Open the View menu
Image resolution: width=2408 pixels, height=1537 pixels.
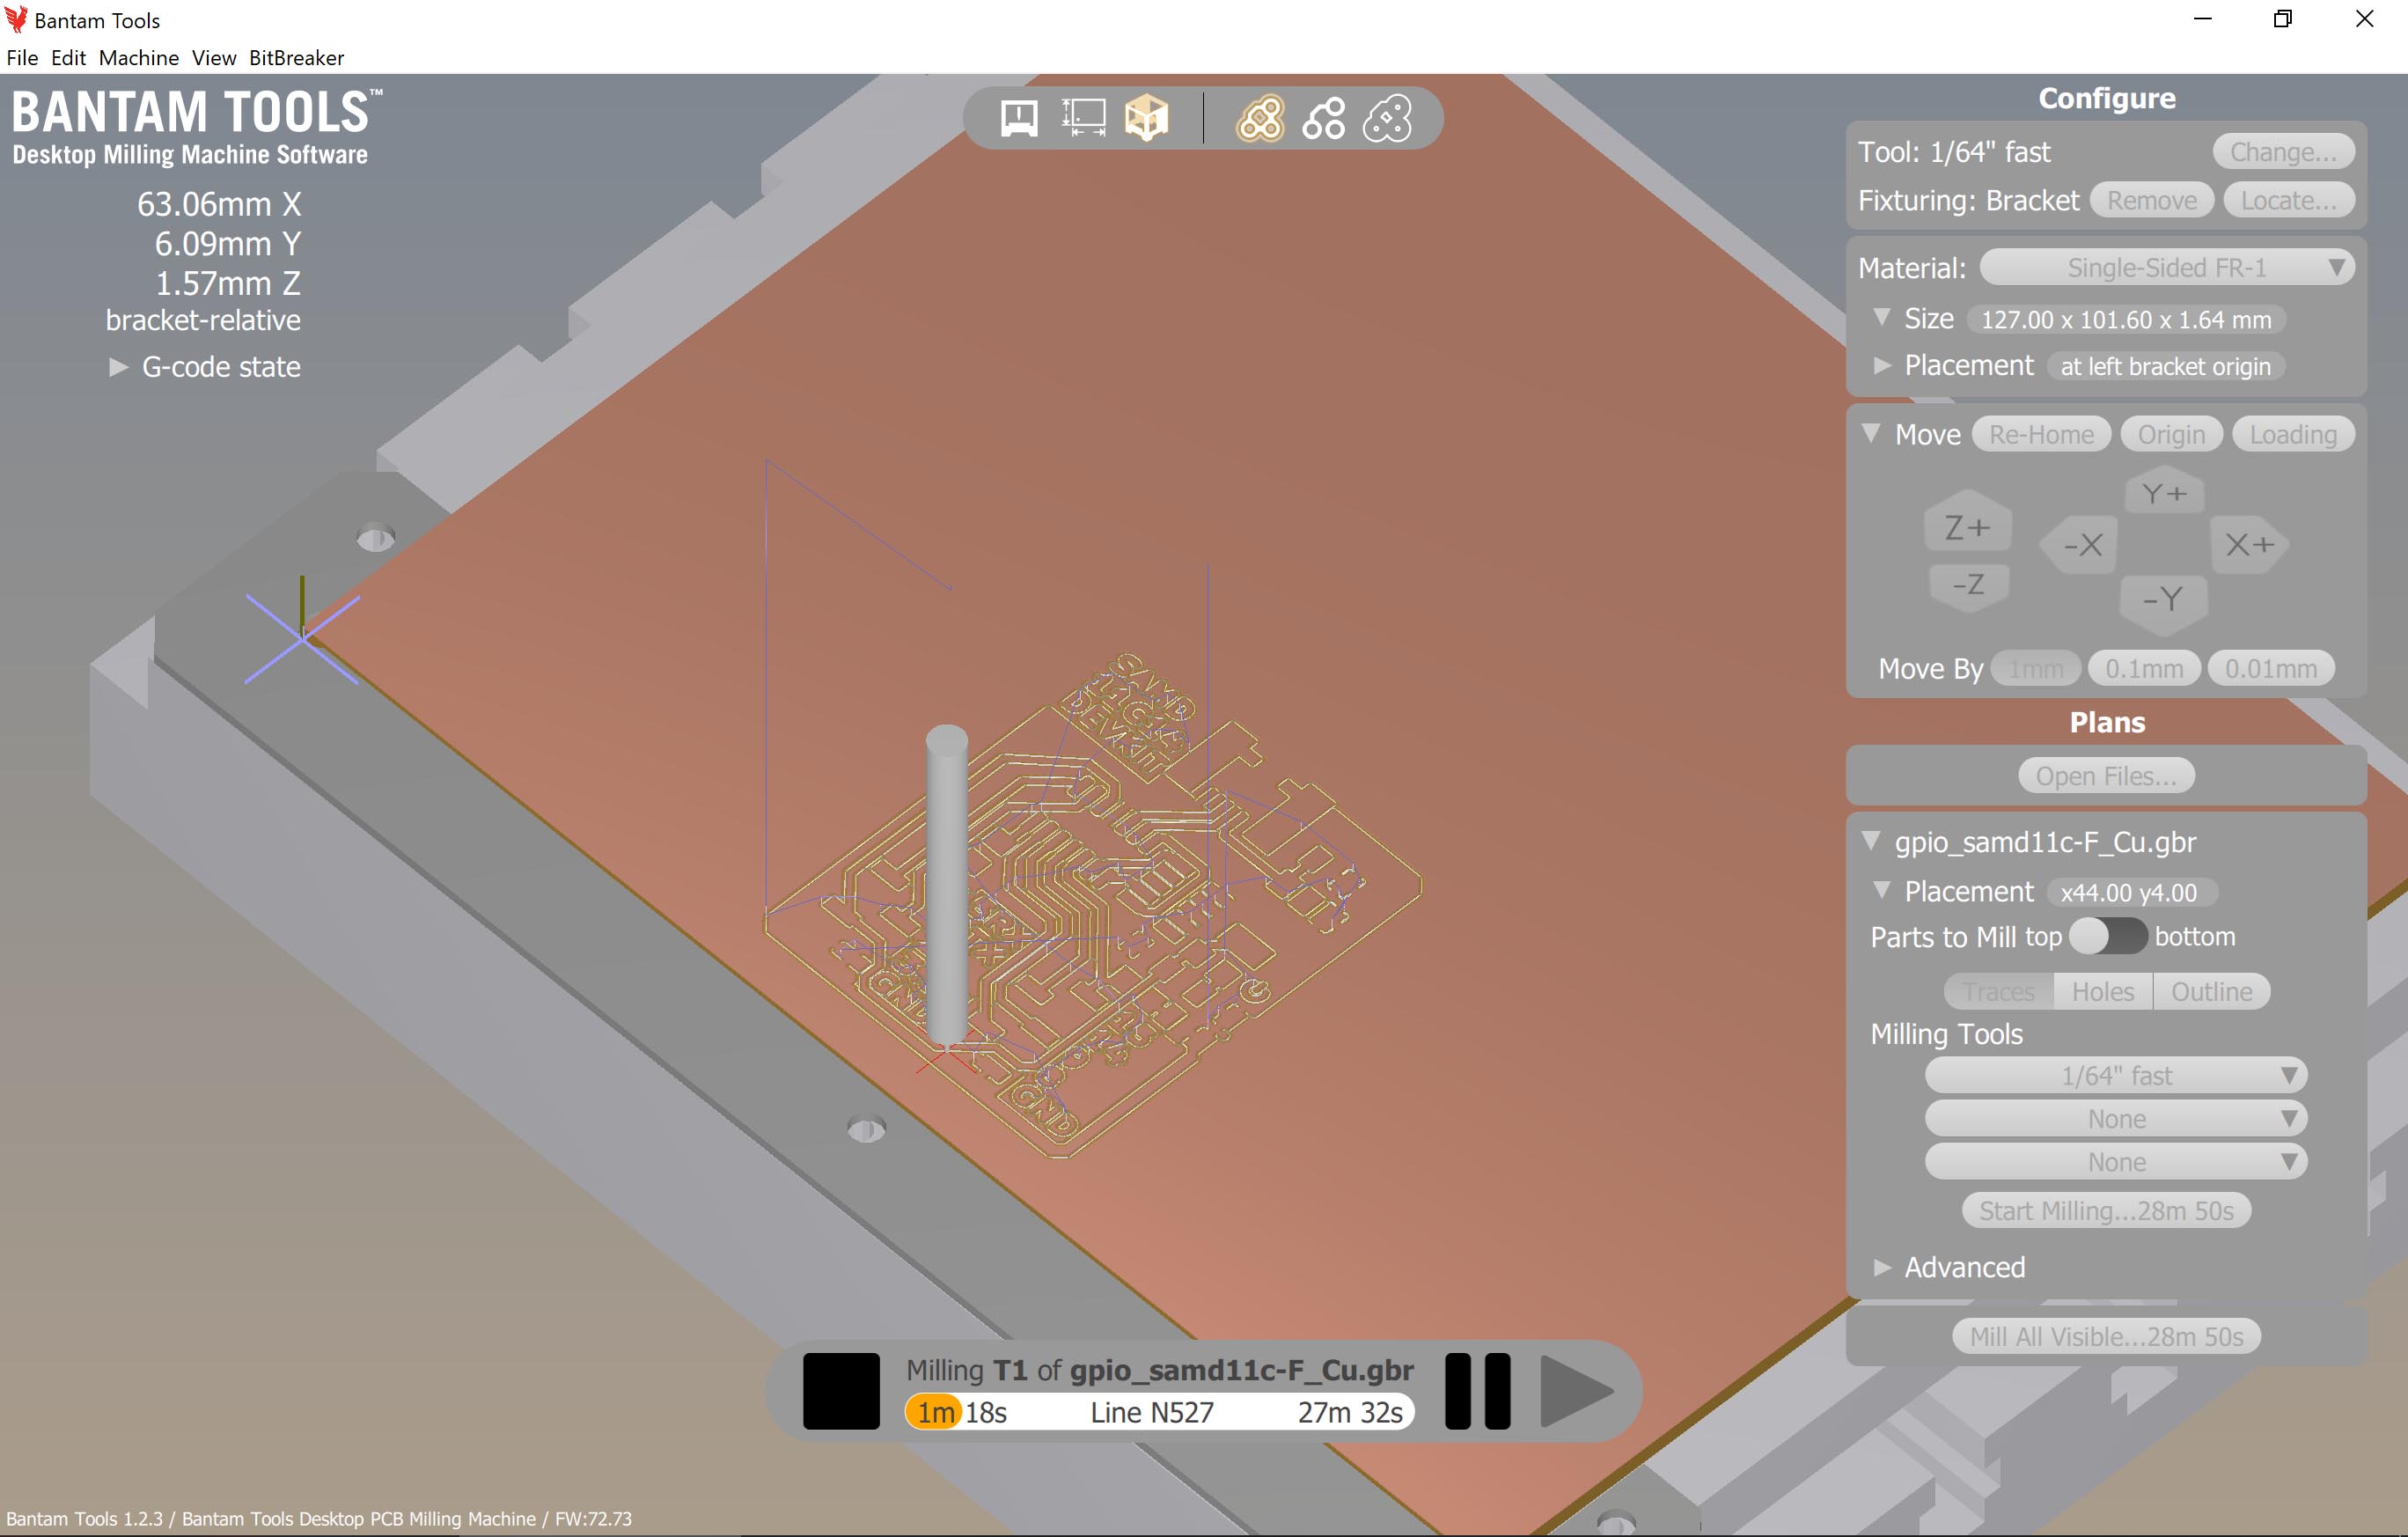[214, 57]
